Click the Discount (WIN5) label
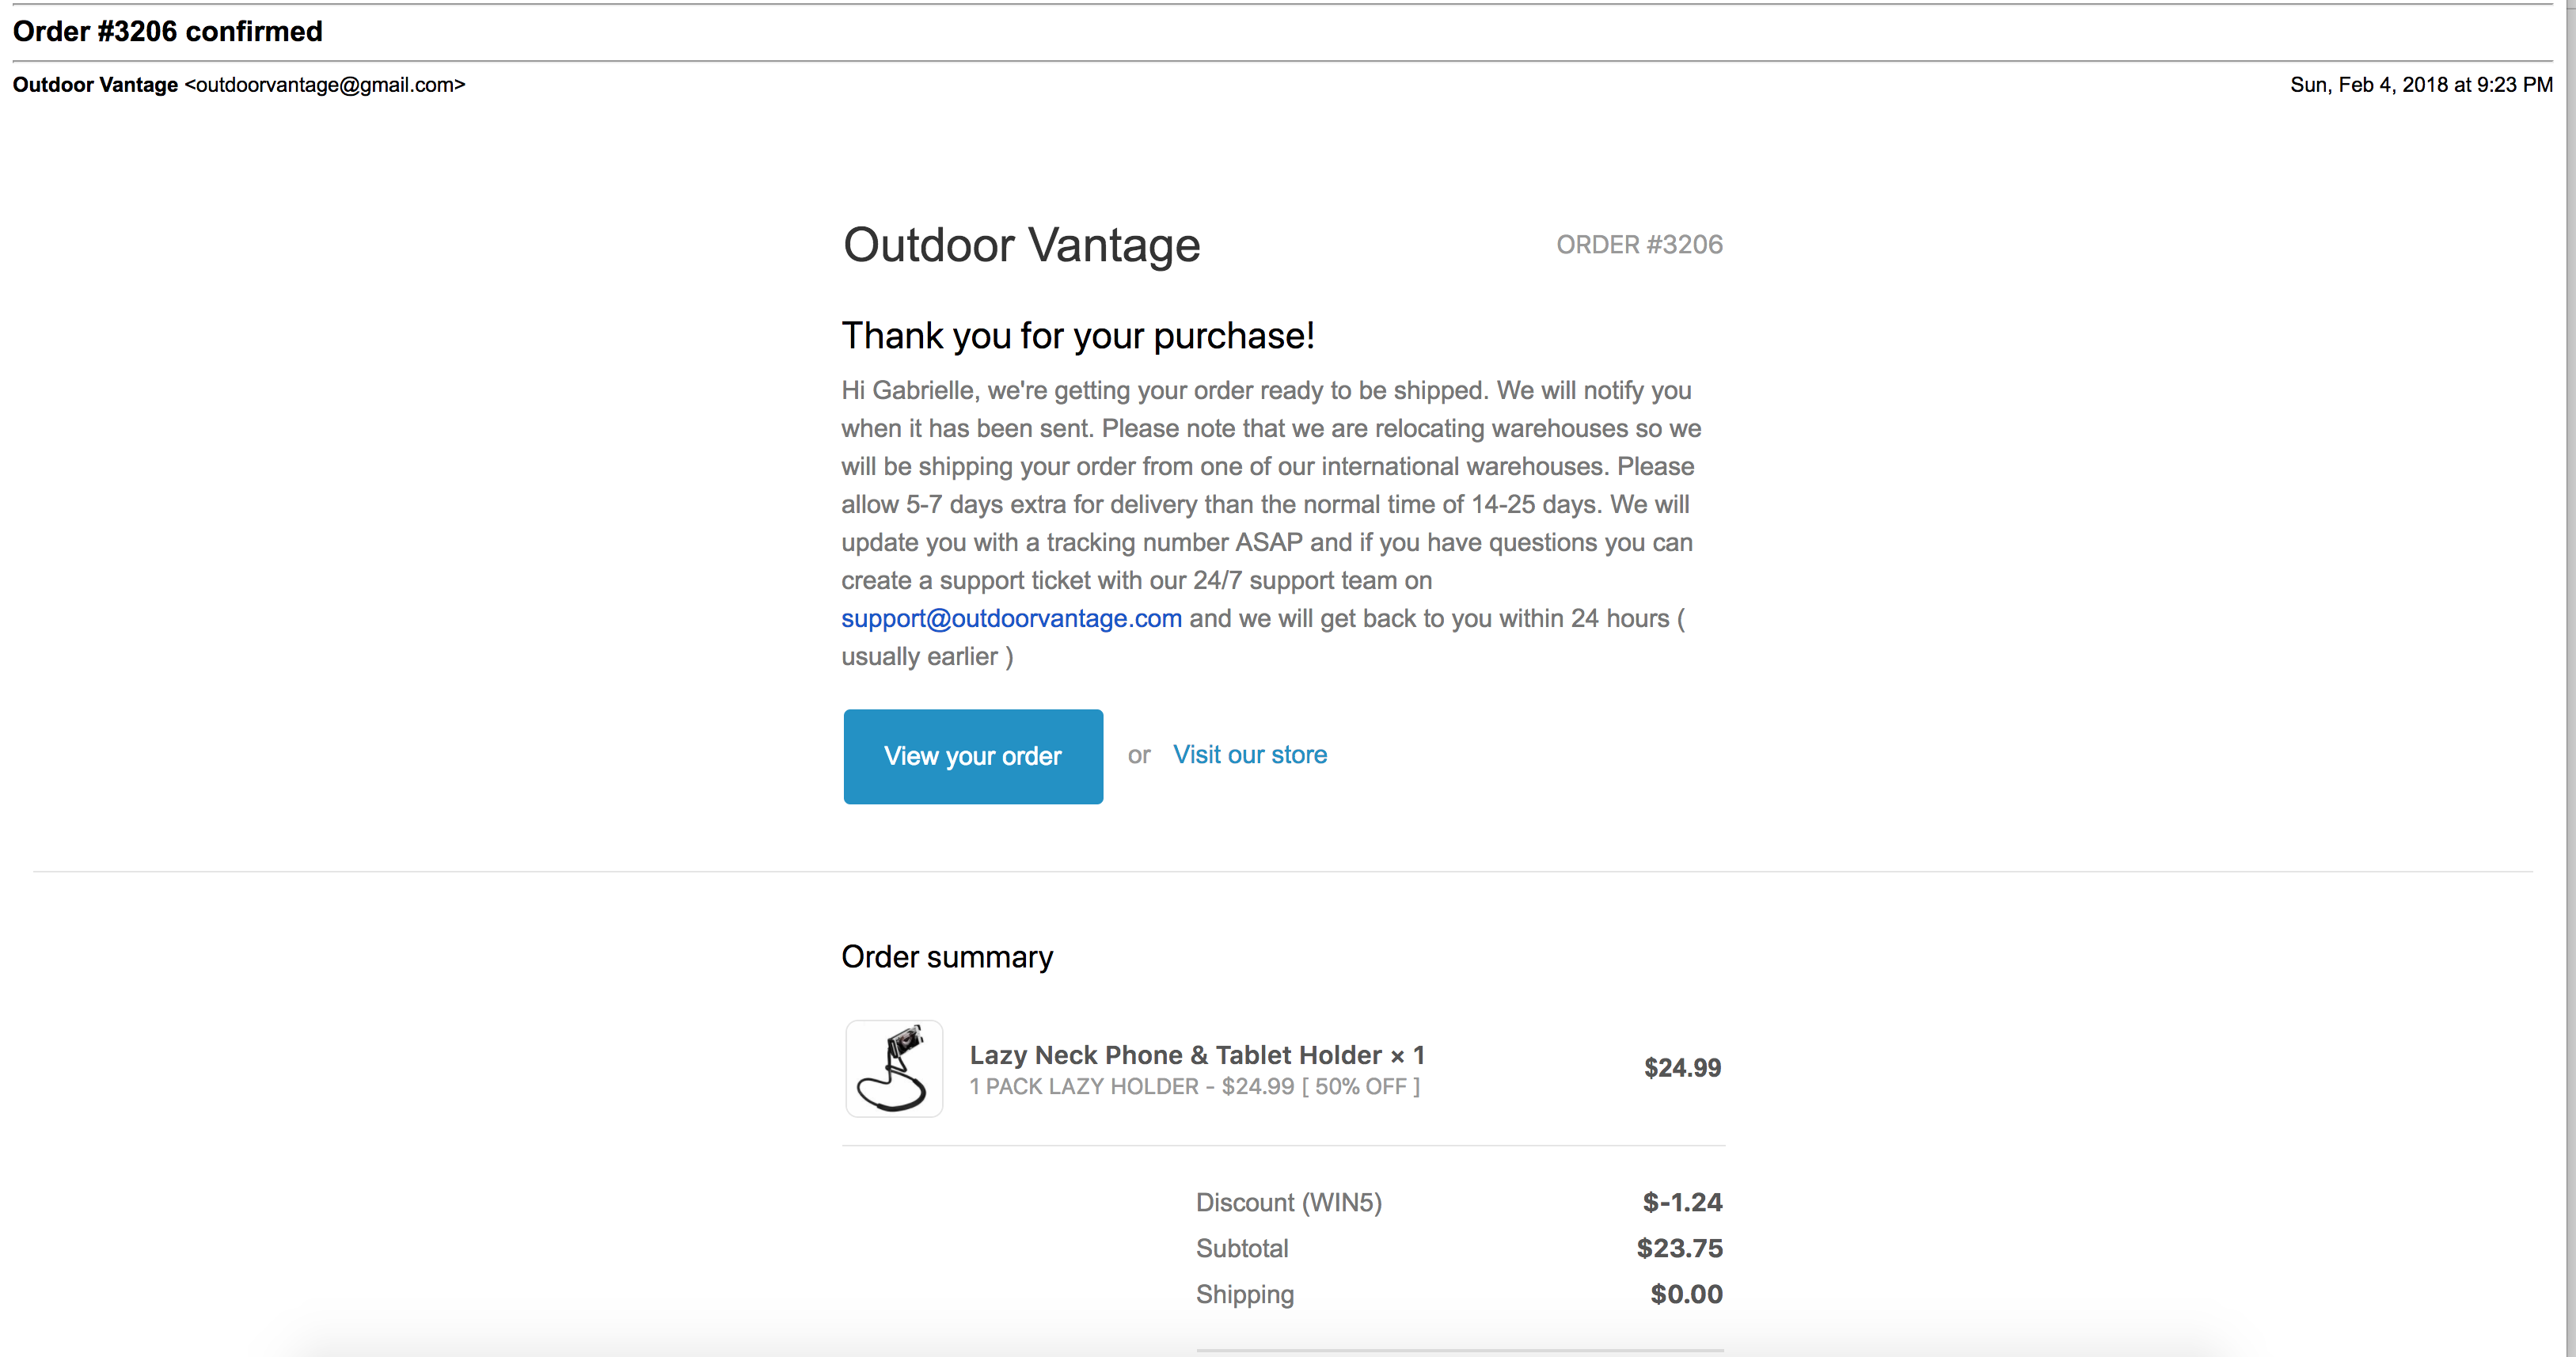This screenshot has width=2576, height=1357. 1289,1203
